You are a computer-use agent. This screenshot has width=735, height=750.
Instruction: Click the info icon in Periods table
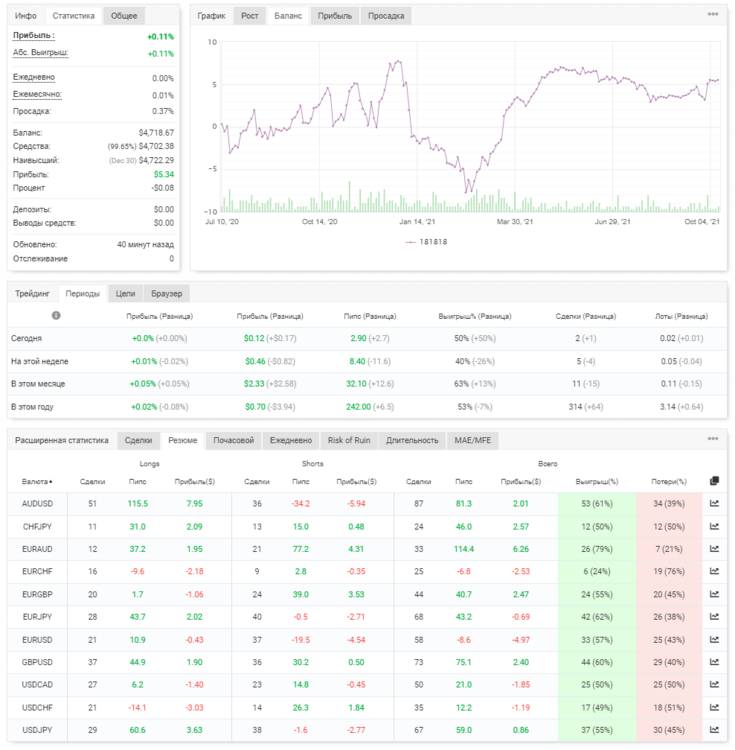[x=56, y=316]
